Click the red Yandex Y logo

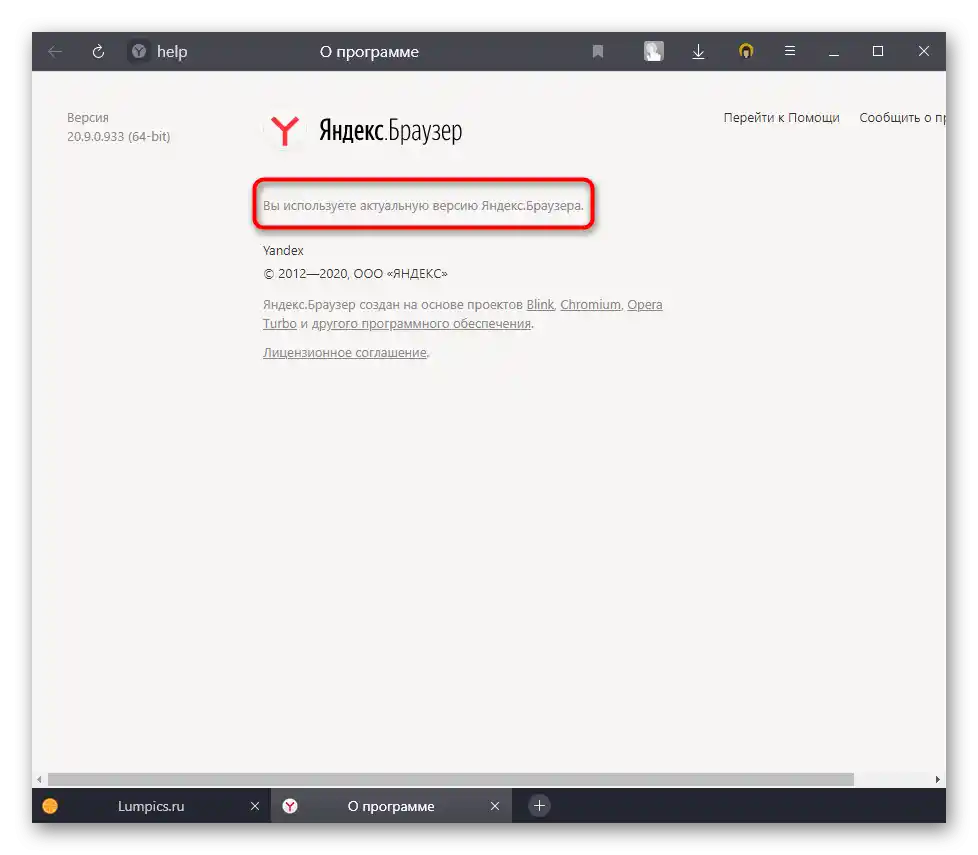coord(285,130)
